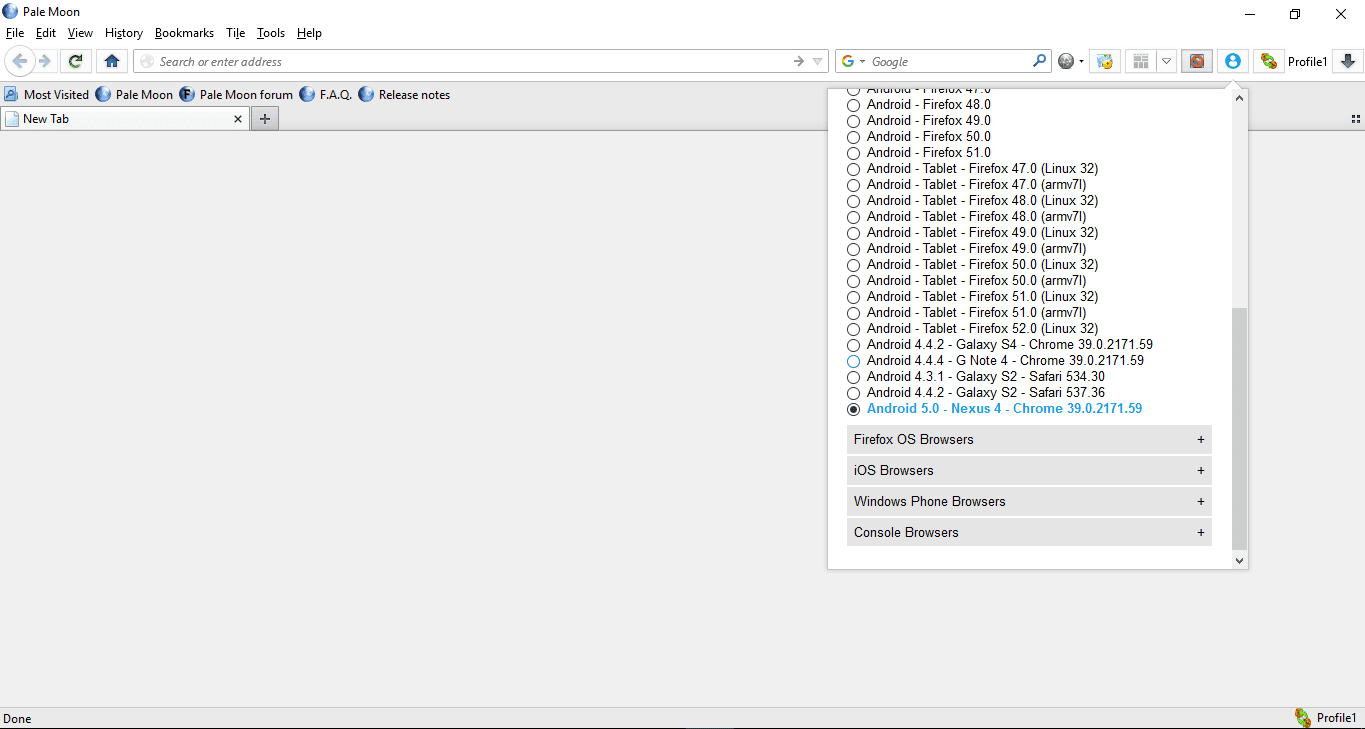Click the Back navigation arrow
The height and width of the screenshot is (729, 1365).
(19, 61)
